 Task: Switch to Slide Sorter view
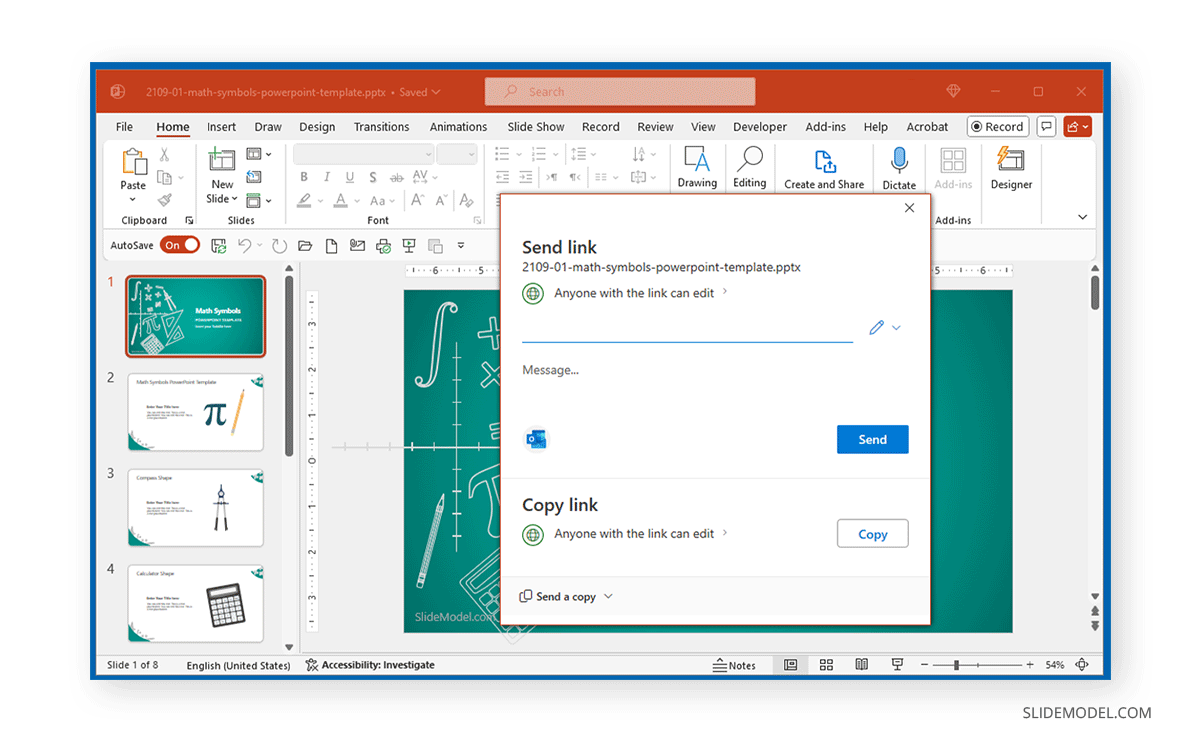coord(826,665)
